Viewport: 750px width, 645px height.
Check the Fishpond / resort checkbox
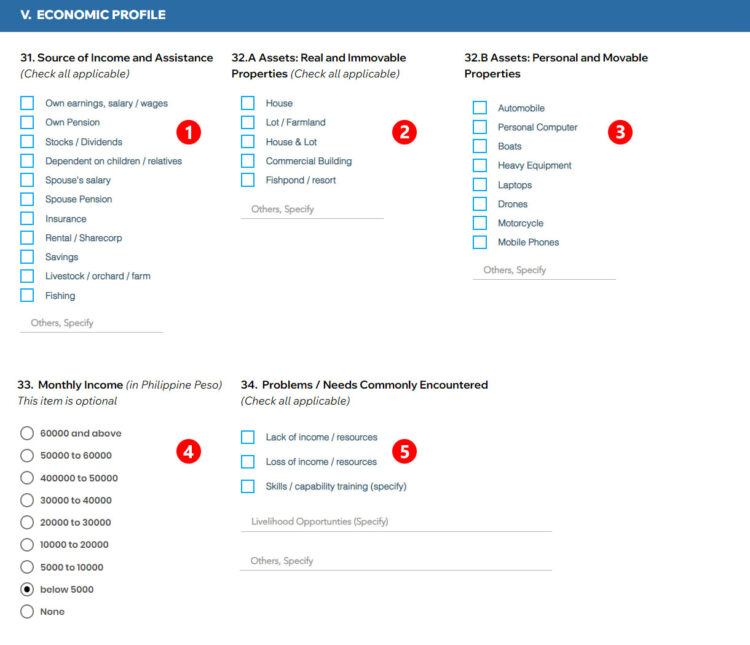[248, 180]
